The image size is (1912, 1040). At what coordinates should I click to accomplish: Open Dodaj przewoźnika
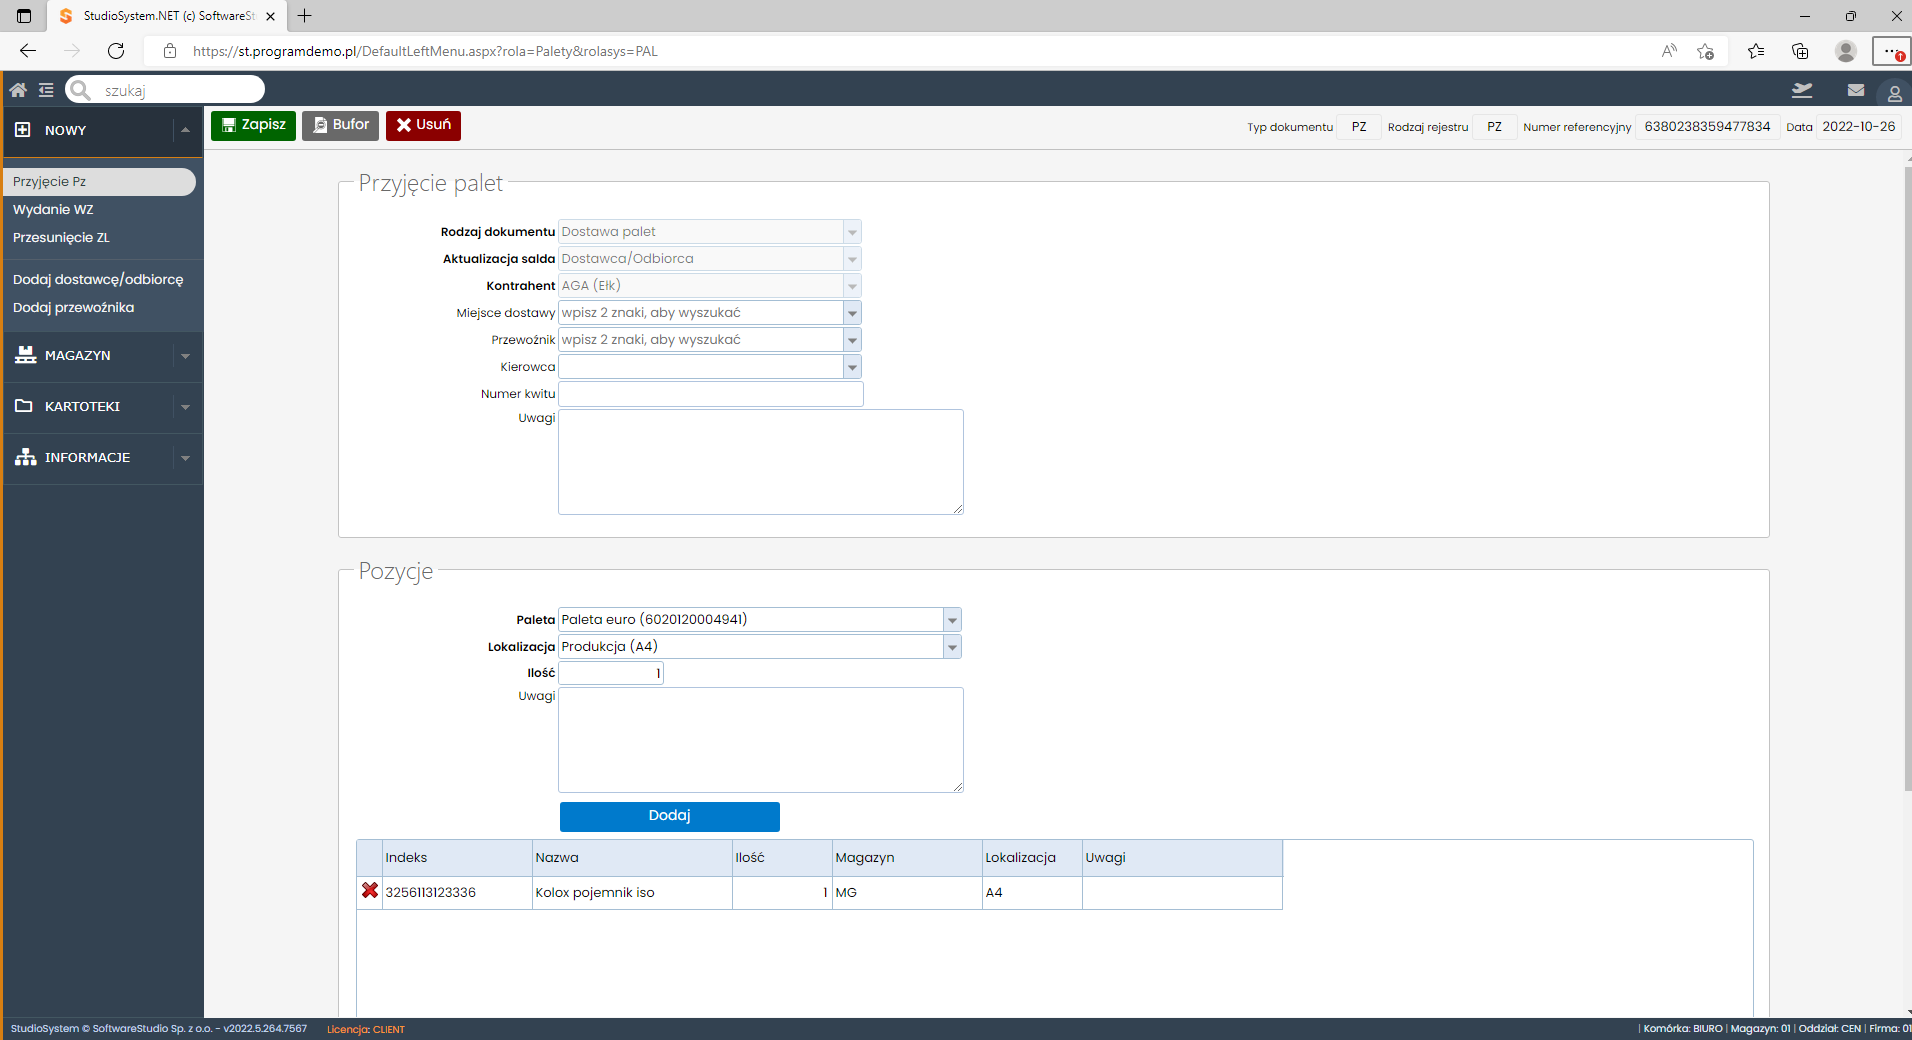[x=73, y=308]
